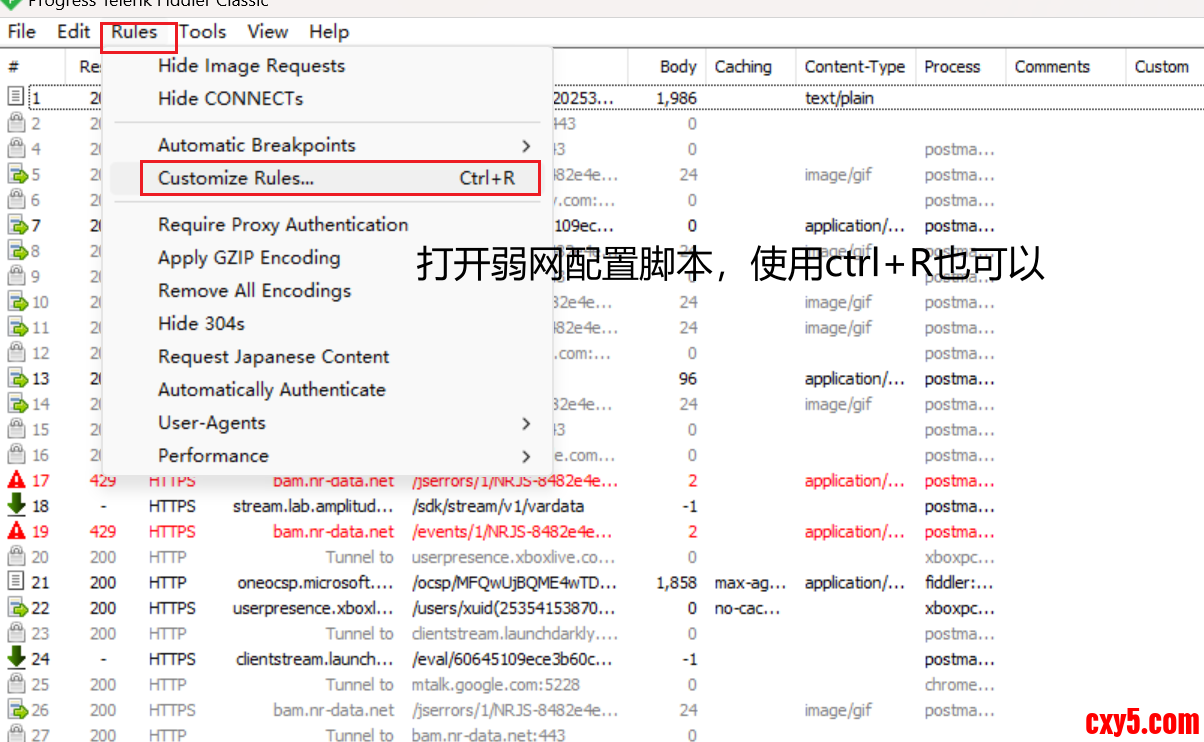The image size is (1204, 742).
Task: Select session 4 lock icon
Action: [x=16, y=149]
